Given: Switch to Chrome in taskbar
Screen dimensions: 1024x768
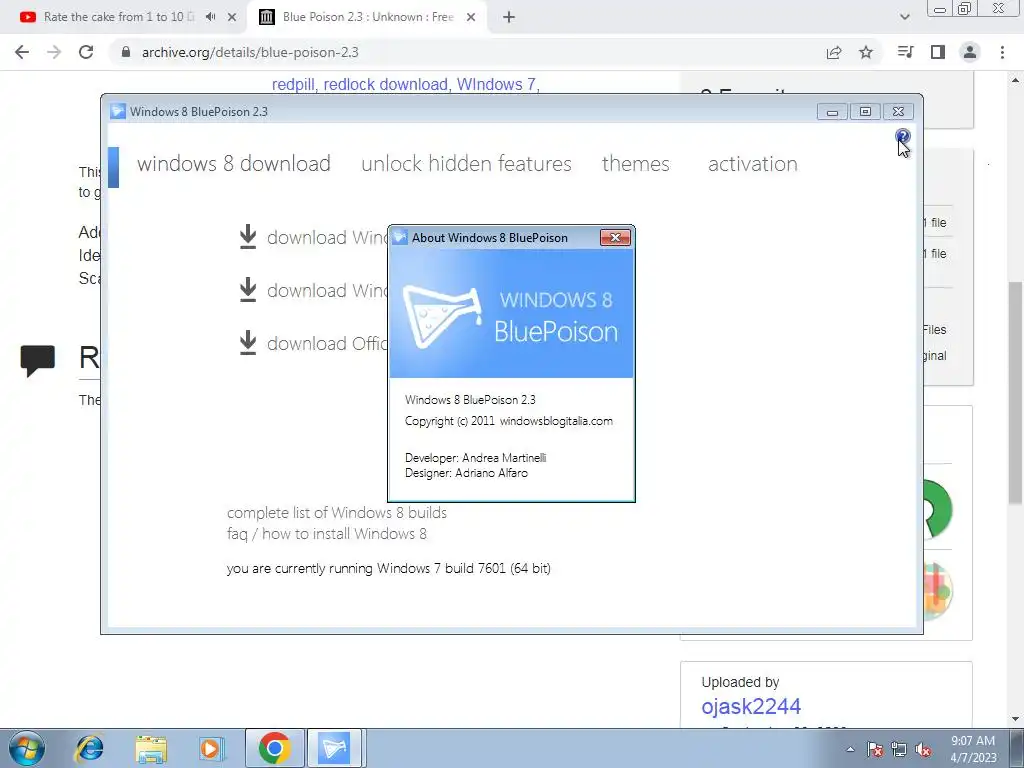Looking at the screenshot, I should (x=274, y=748).
